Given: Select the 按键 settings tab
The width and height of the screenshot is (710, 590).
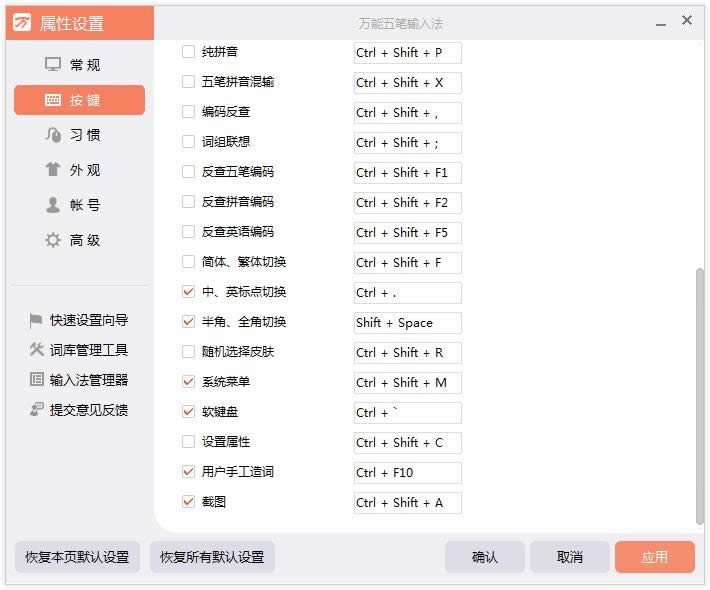Looking at the screenshot, I should pyautogui.click(x=79, y=100).
